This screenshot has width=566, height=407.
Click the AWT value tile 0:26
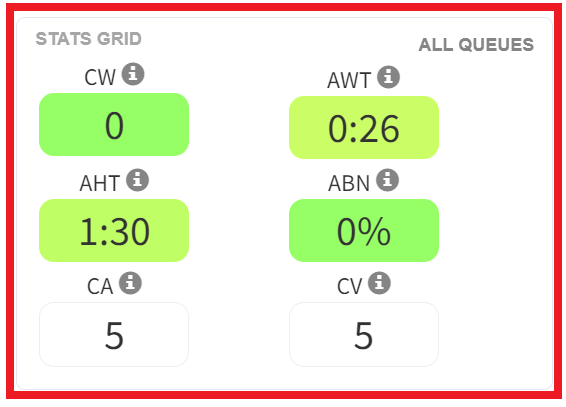click(x=364, y=127)
